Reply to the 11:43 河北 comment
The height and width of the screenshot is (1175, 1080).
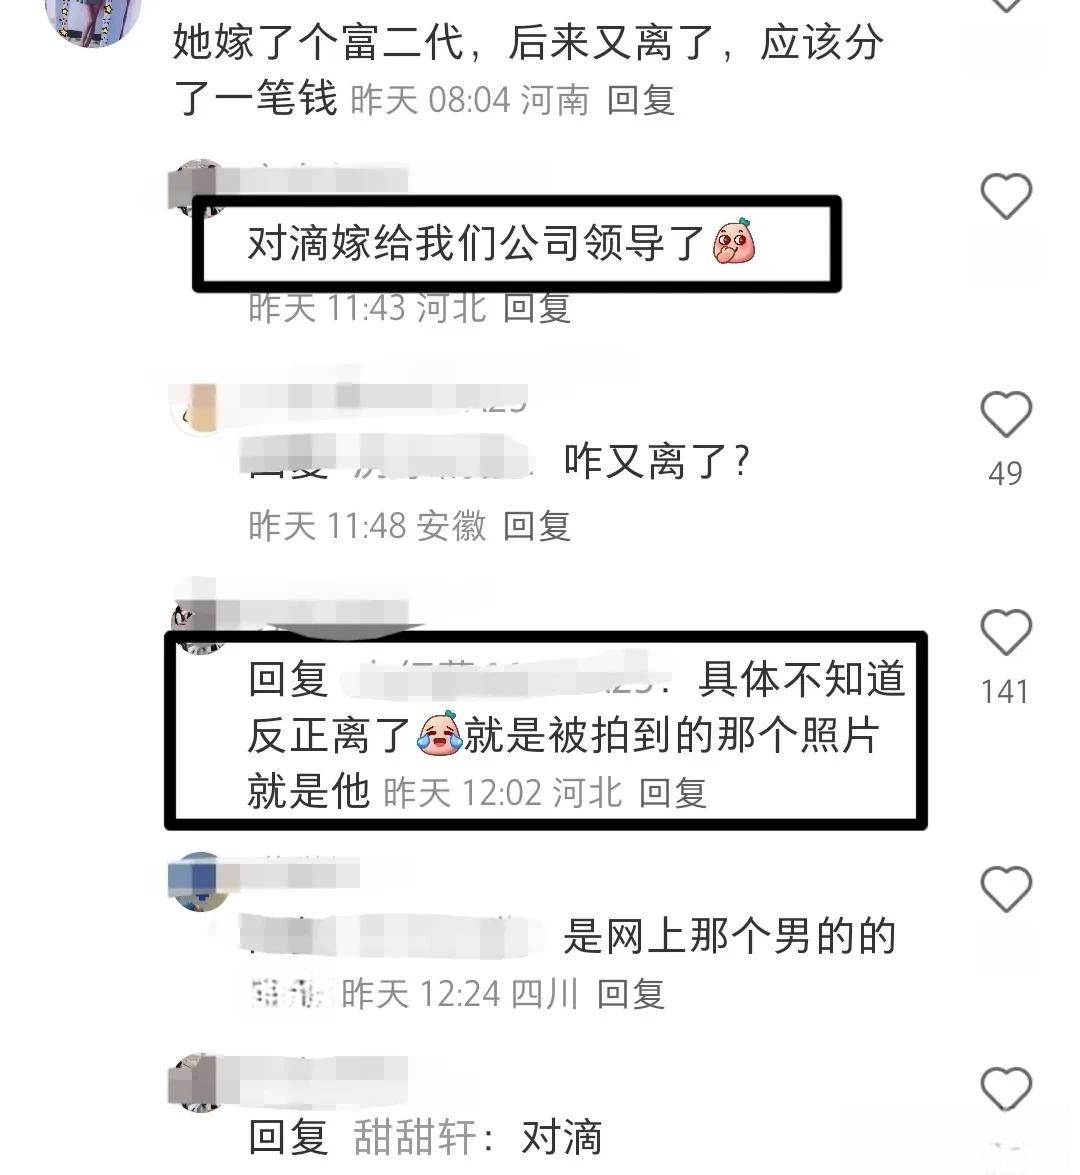point(537,308)
